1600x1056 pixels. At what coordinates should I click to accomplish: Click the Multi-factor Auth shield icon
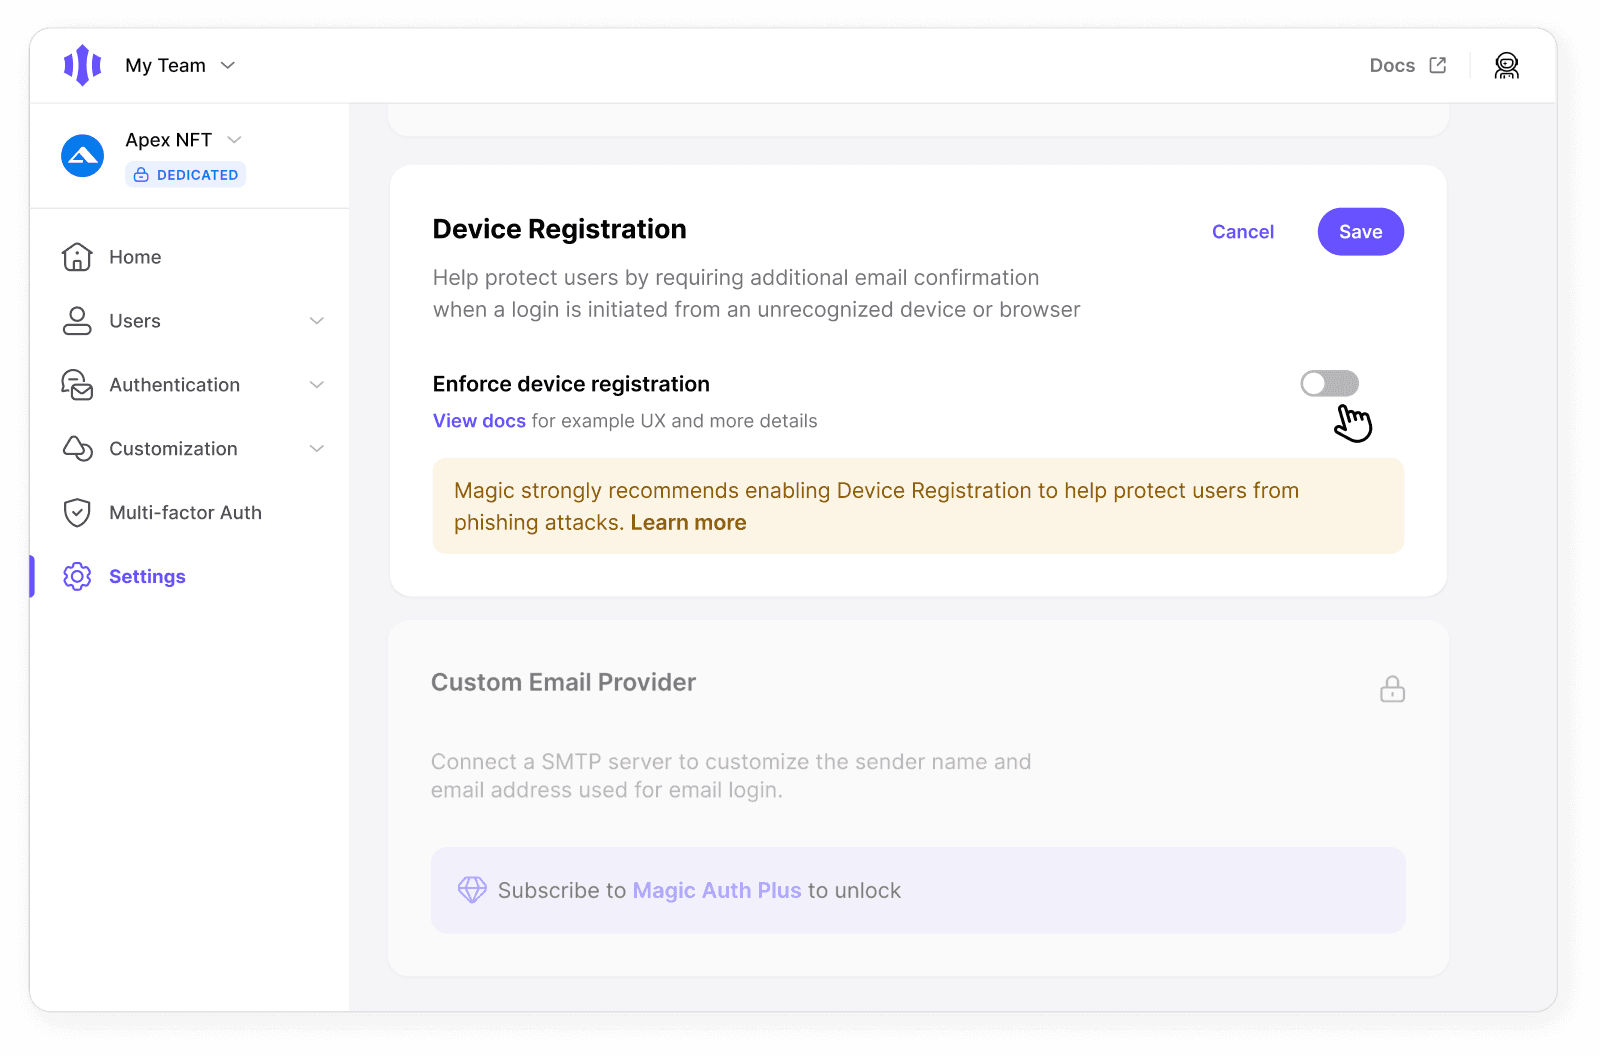coord(77,513)
